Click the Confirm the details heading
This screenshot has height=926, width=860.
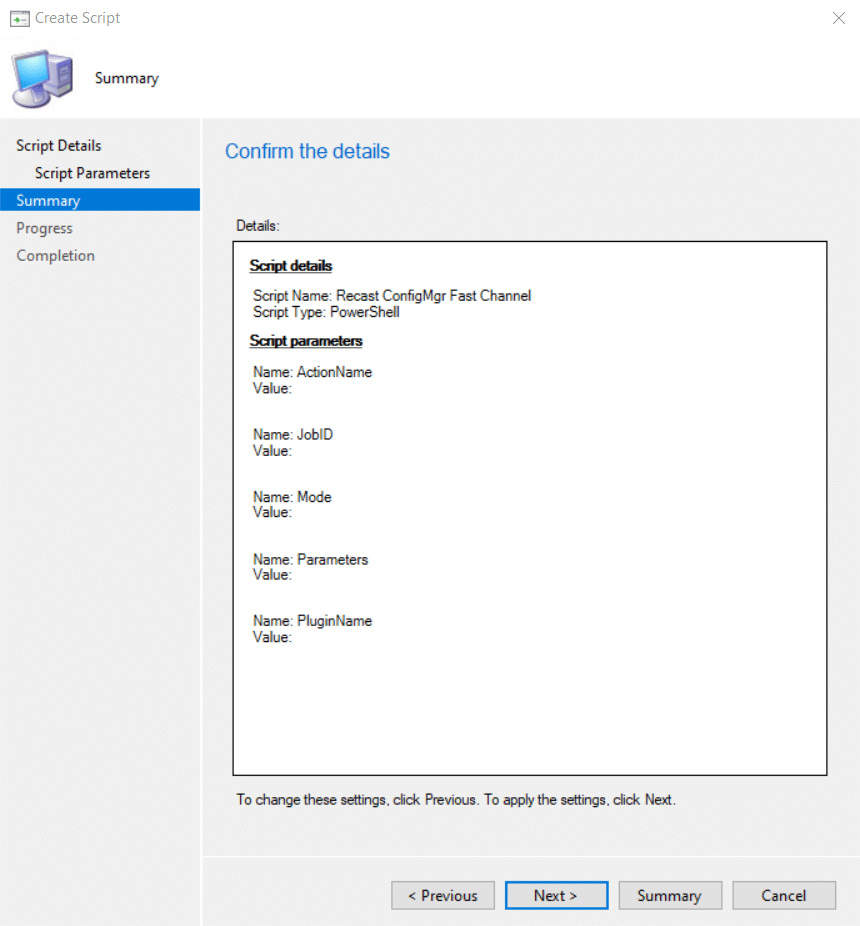[x=307, y=151]
